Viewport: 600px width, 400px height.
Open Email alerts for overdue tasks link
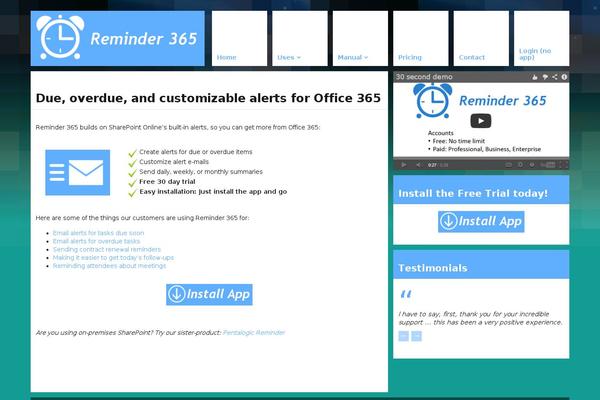[x=96, y=241]
